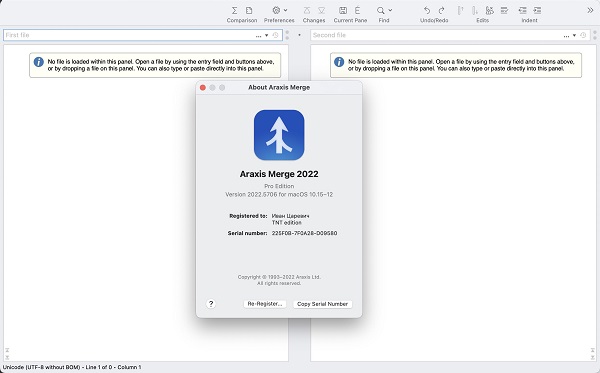
Task: Go to next change triangle icon
Action: coord(322,10)
